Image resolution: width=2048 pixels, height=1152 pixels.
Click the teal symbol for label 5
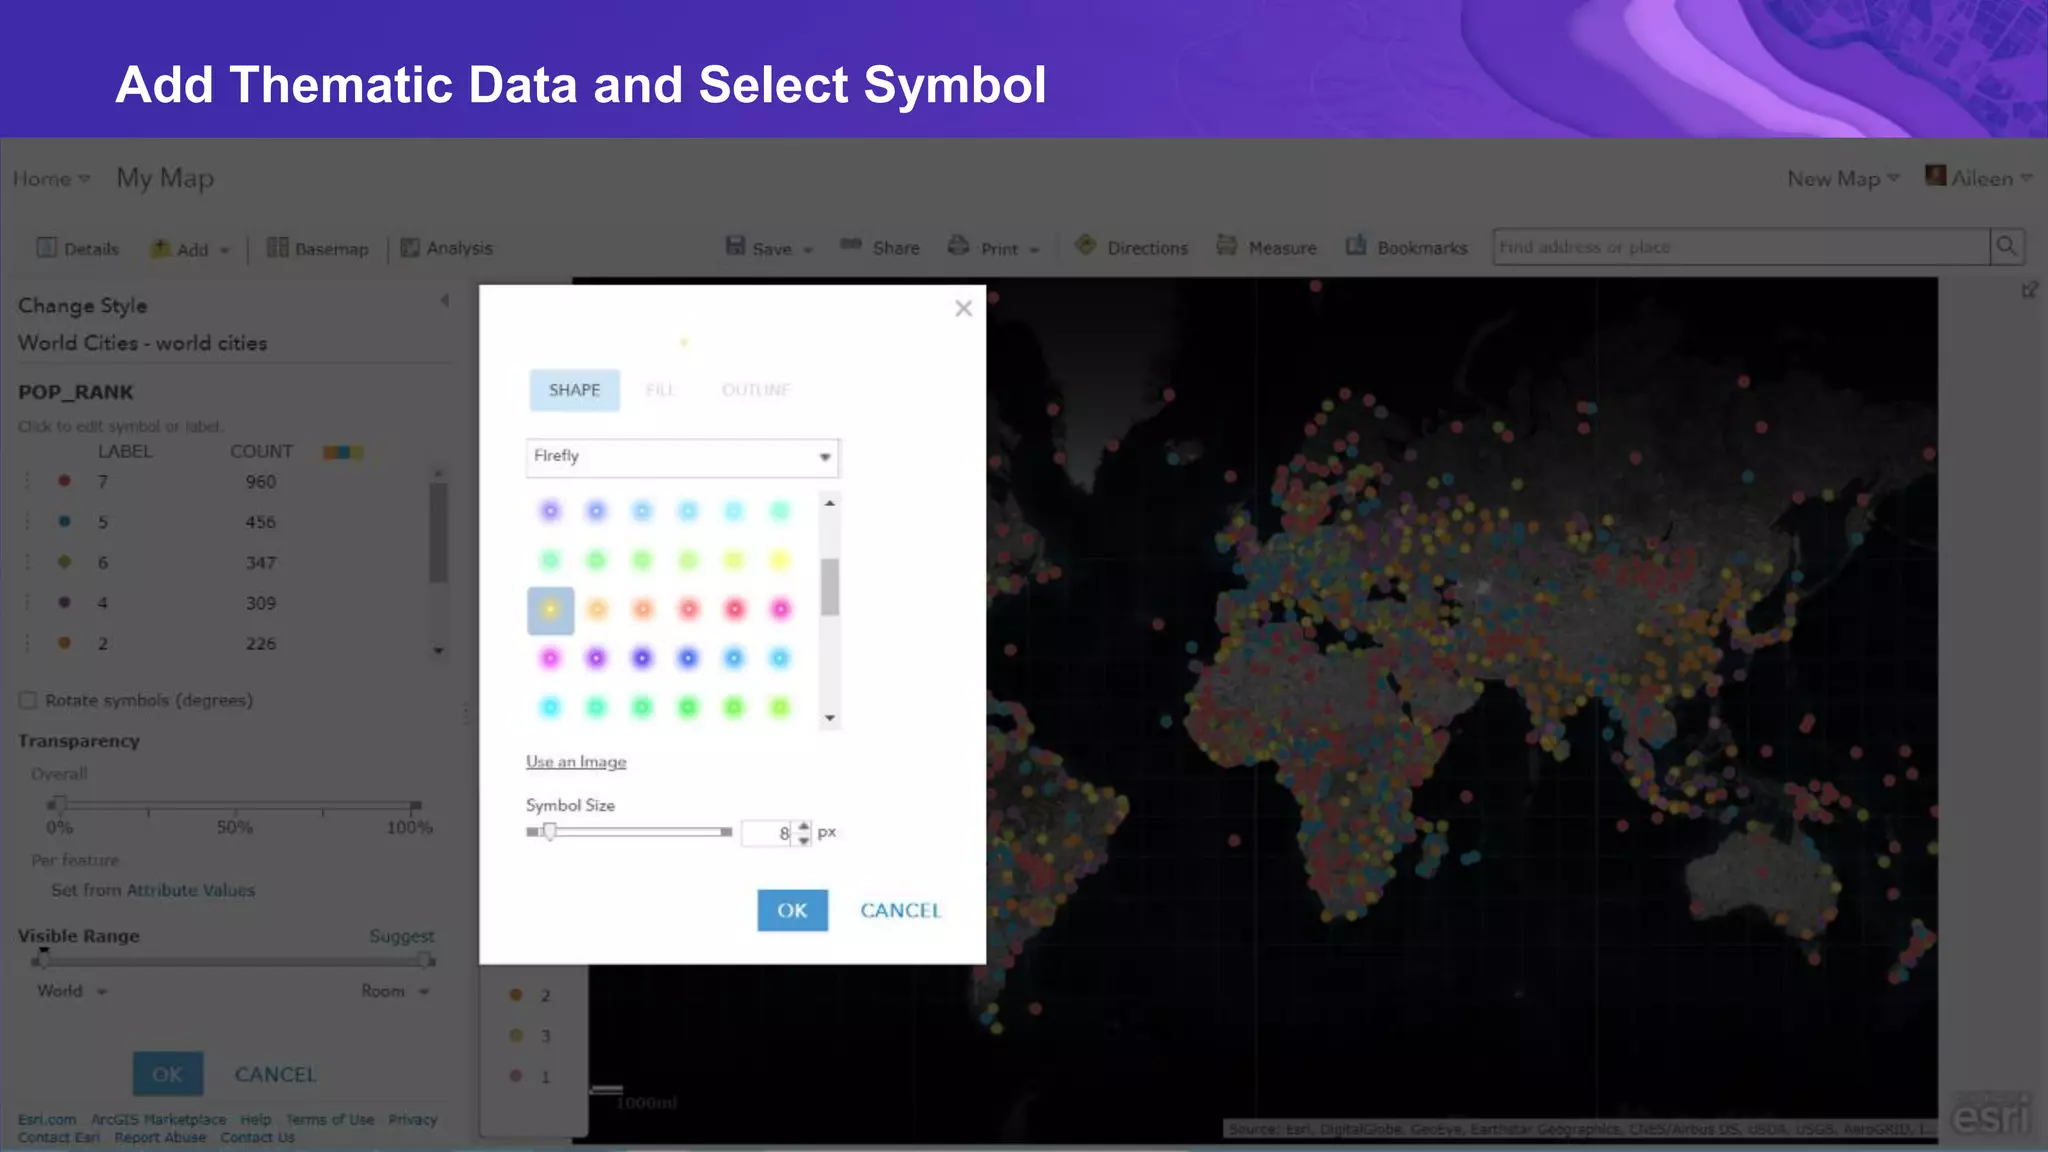pos(64,521)
